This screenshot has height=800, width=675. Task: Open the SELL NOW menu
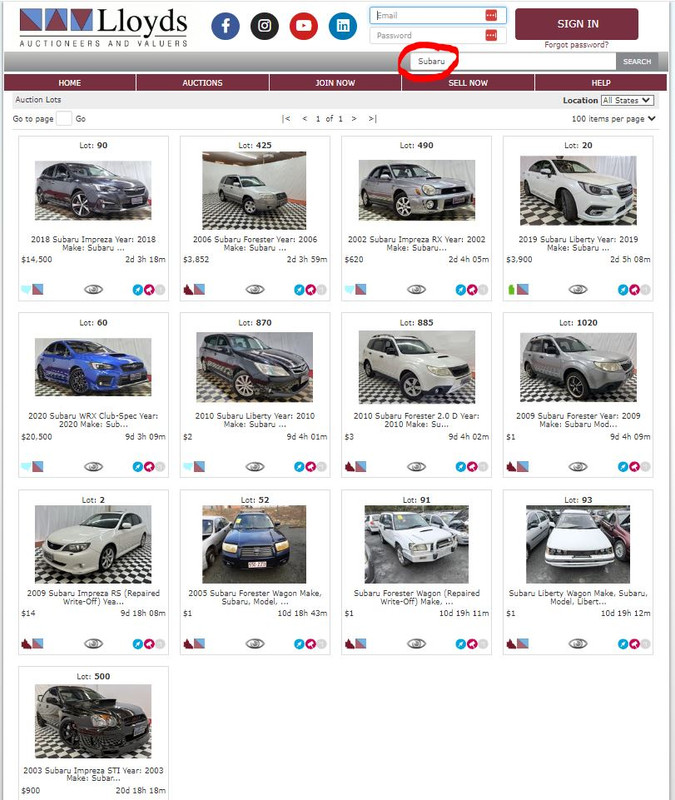[x=468, y=83]
